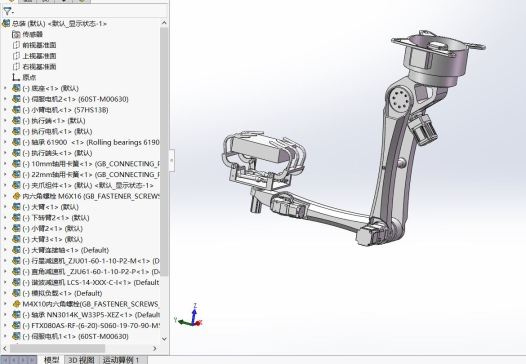Expand the 下转臂2<1> tree node
Viewport: 526px width, 364px height.
5,218
